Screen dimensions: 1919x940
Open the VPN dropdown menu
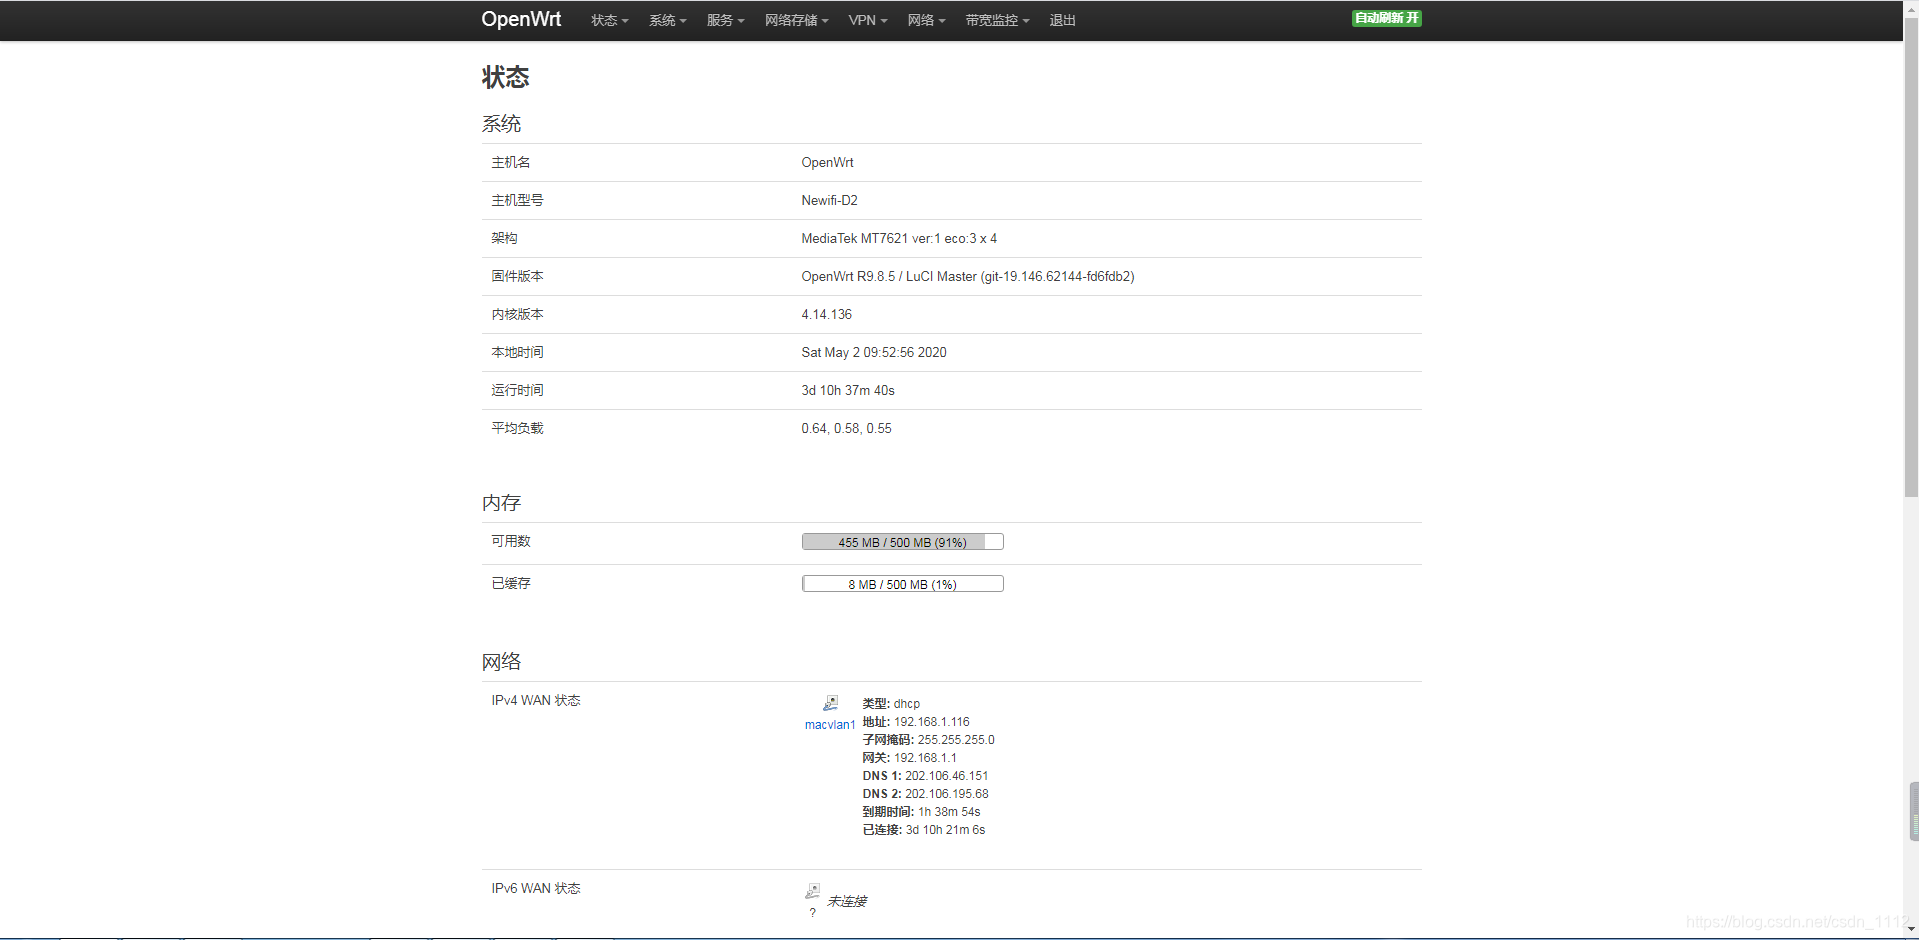tap(867, 20)
